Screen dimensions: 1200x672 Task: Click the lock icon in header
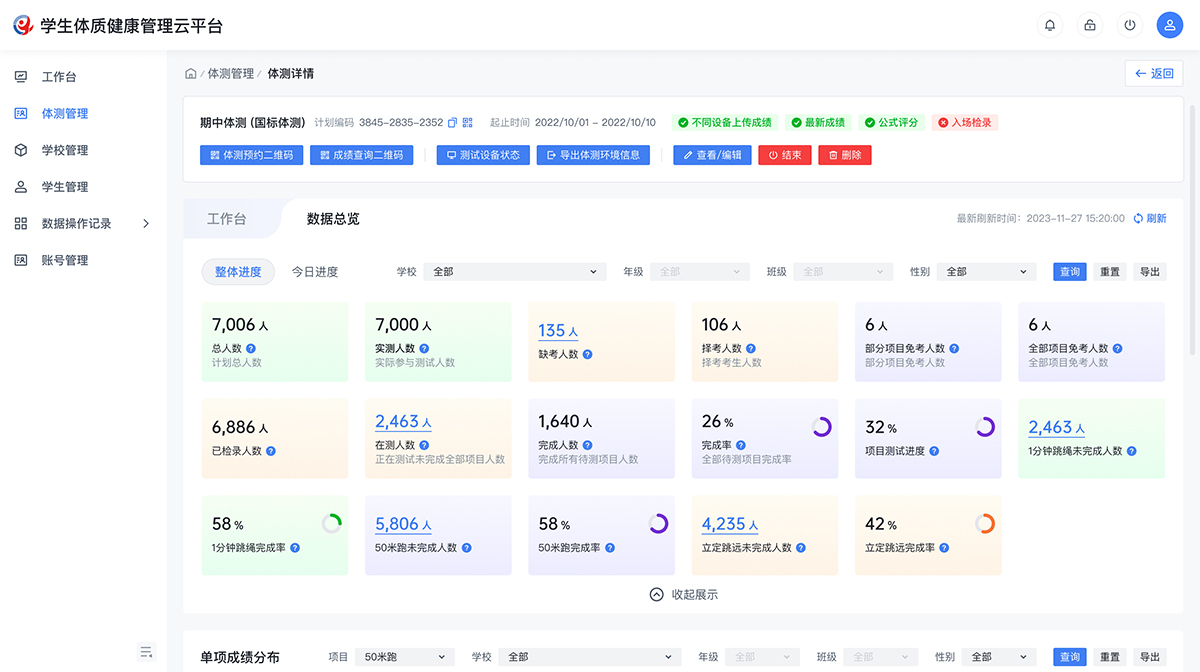(1090, 26)
